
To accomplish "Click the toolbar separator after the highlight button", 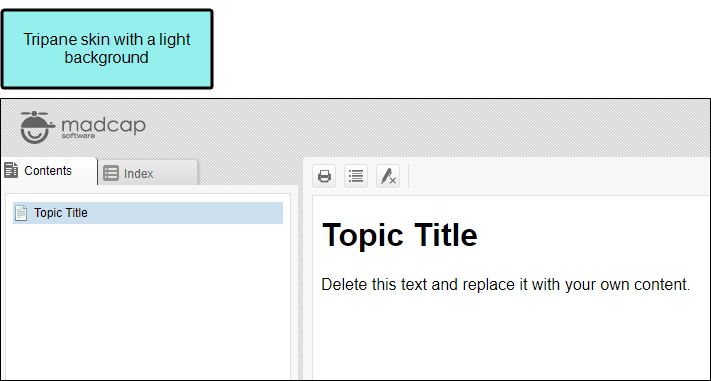I will pos(409,176).
